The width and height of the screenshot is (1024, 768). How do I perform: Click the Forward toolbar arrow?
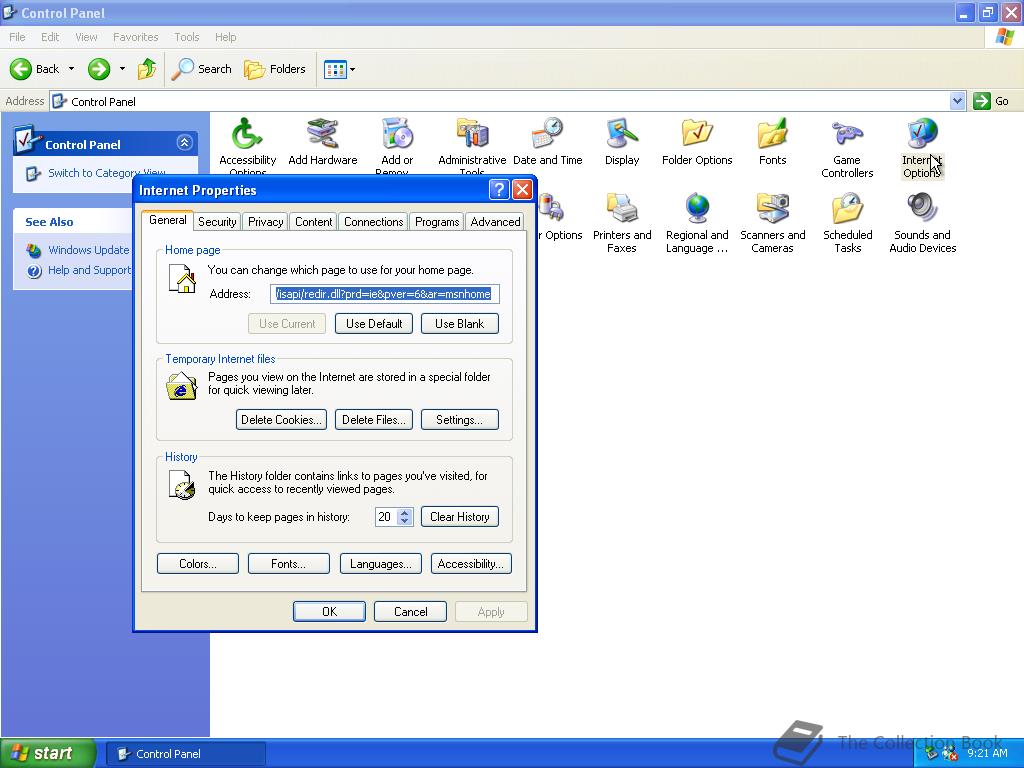pyautogui.click(x=99, y=69)
